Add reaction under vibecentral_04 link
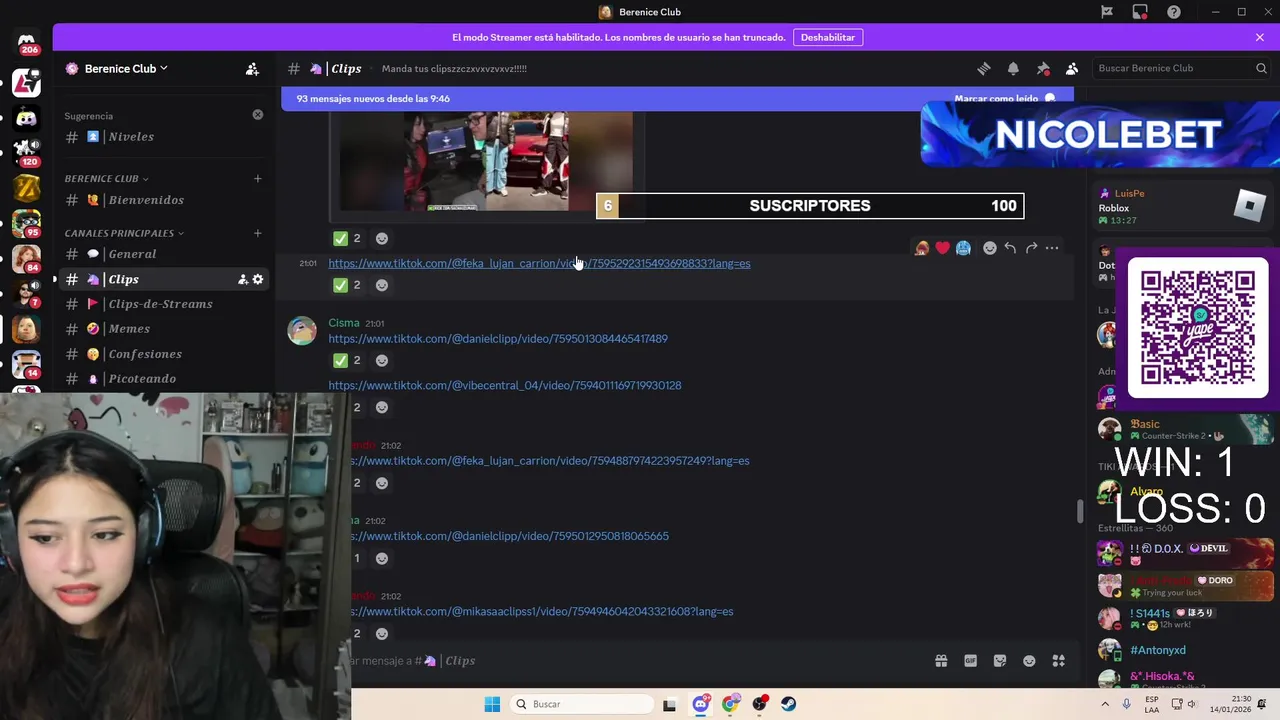Viewport: 1280px width, 720px height. click(x=382, y=407)
